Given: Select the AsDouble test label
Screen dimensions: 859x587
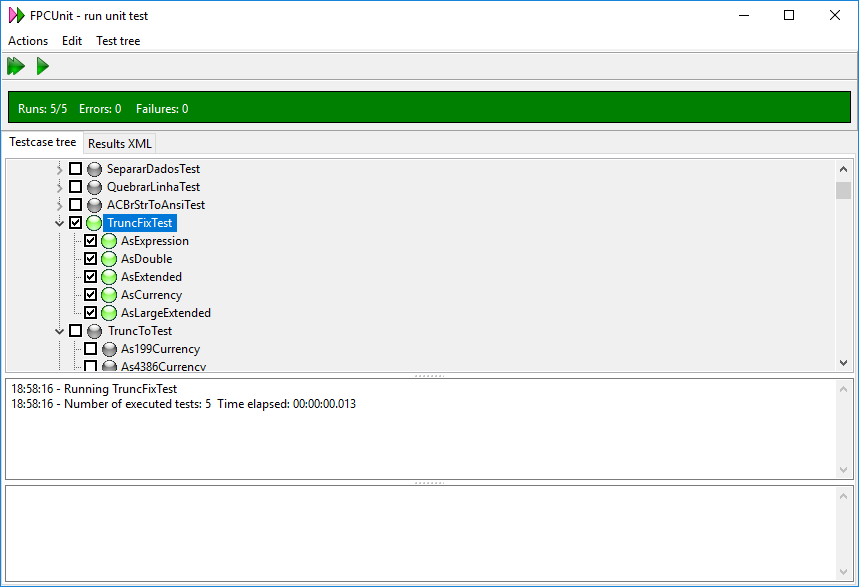Looking at the screenshot, I should [x=147, y=259].
